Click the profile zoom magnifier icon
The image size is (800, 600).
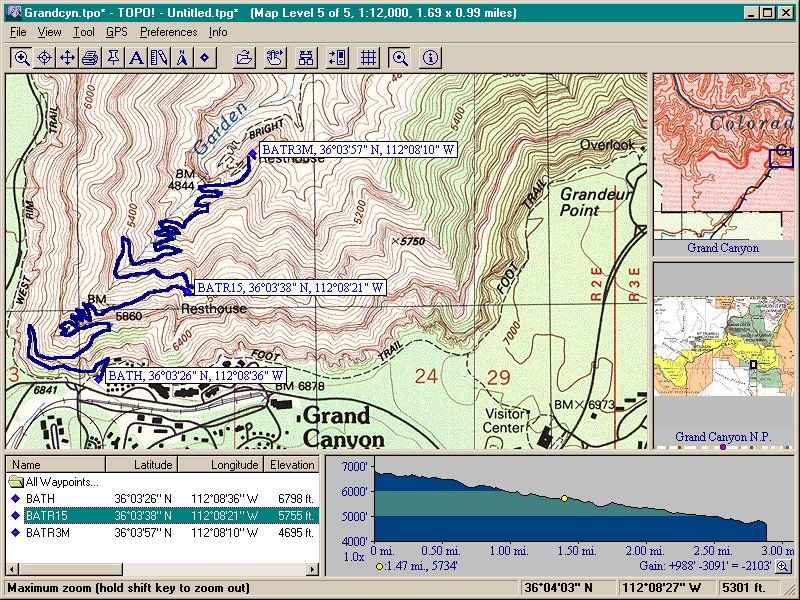pyautogui.click(x=782, y=565)
